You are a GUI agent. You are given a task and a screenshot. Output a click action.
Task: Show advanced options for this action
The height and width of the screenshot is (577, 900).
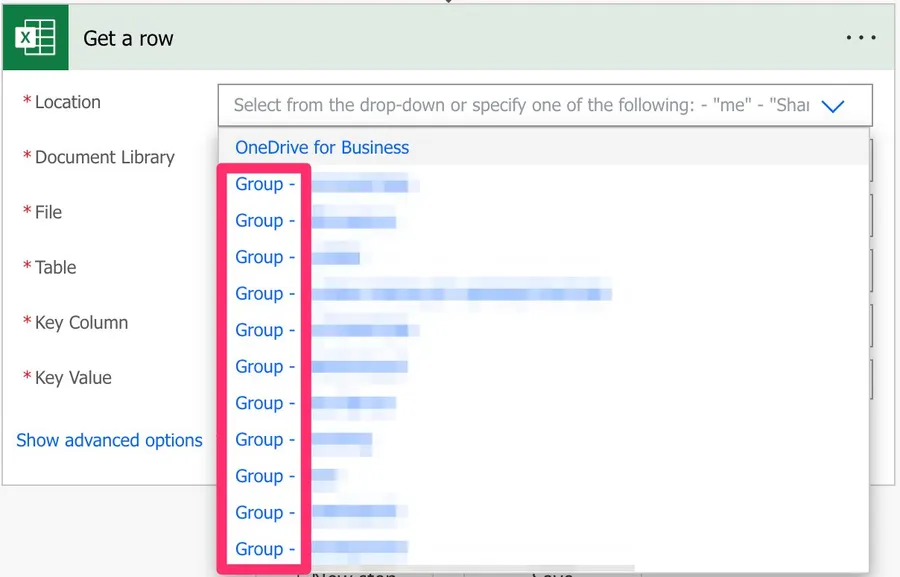[109, 440]
